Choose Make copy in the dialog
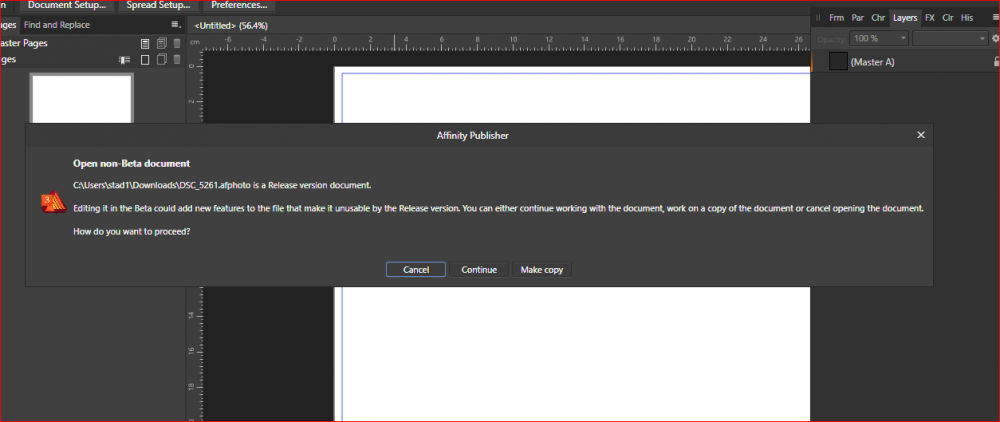This screenshot has height=422, width=1000. 542,270
